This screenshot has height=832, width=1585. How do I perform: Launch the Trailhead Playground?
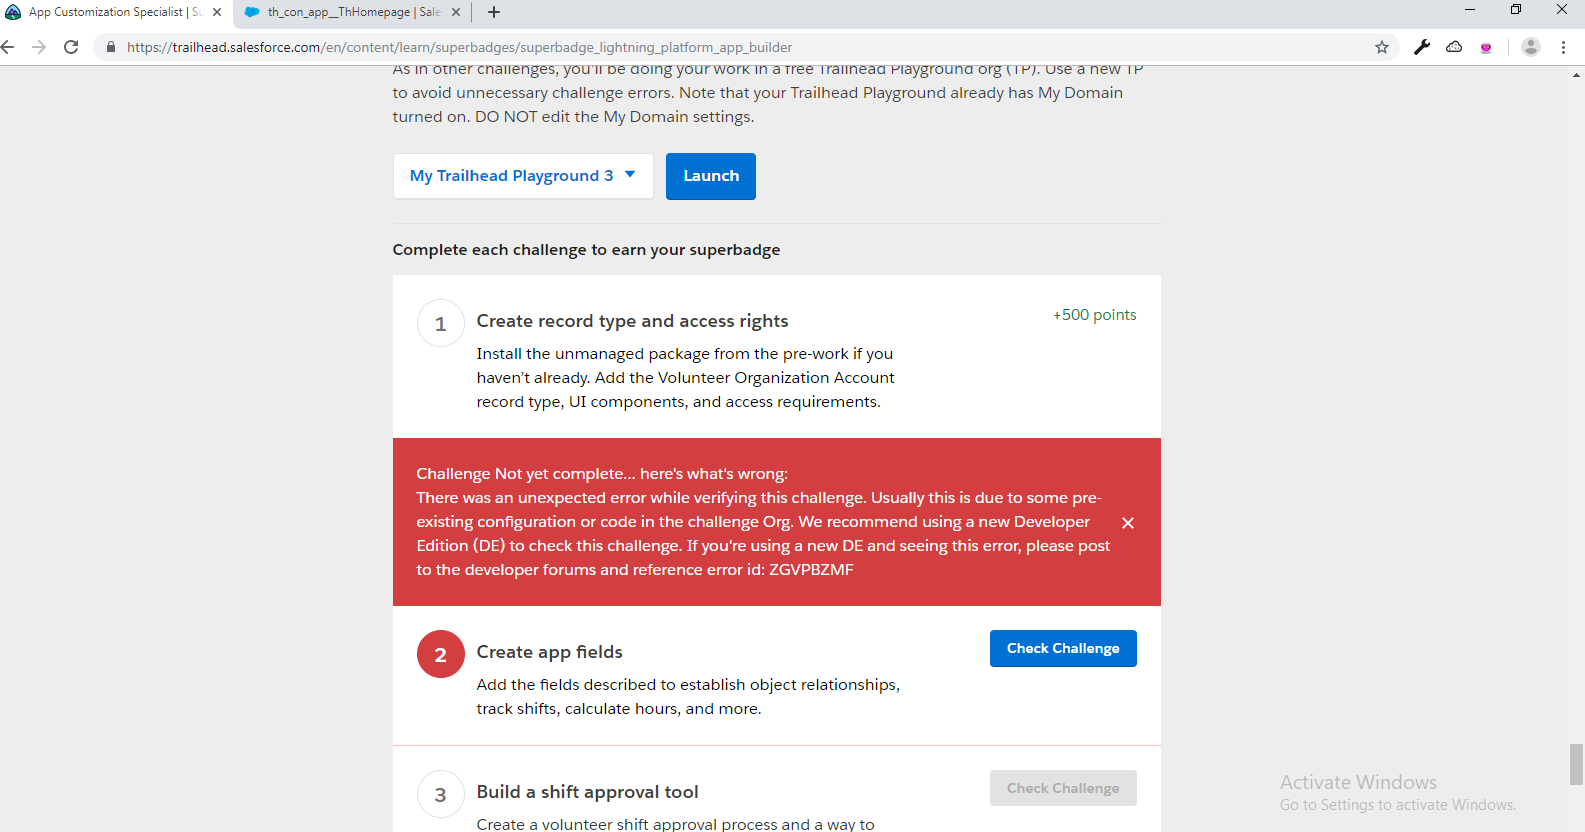[x=711, y=176]
